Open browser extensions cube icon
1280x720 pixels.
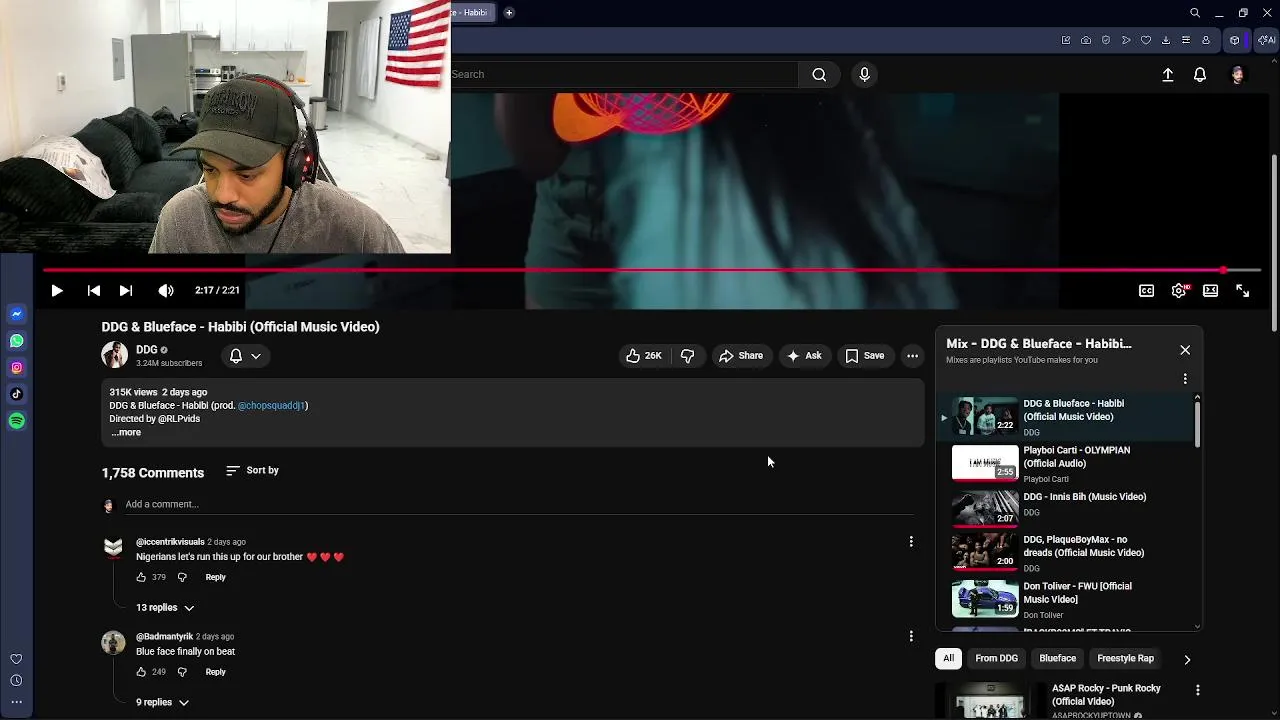tap(1235, 40)
